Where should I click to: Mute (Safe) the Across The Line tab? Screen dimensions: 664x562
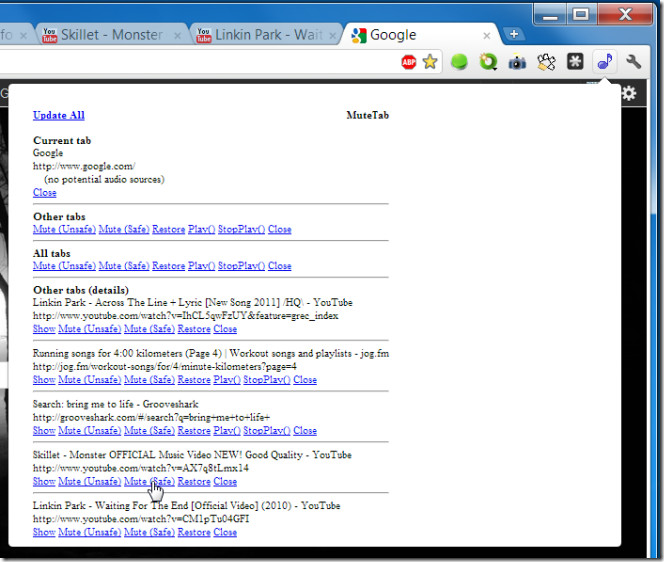pos(149,329)
